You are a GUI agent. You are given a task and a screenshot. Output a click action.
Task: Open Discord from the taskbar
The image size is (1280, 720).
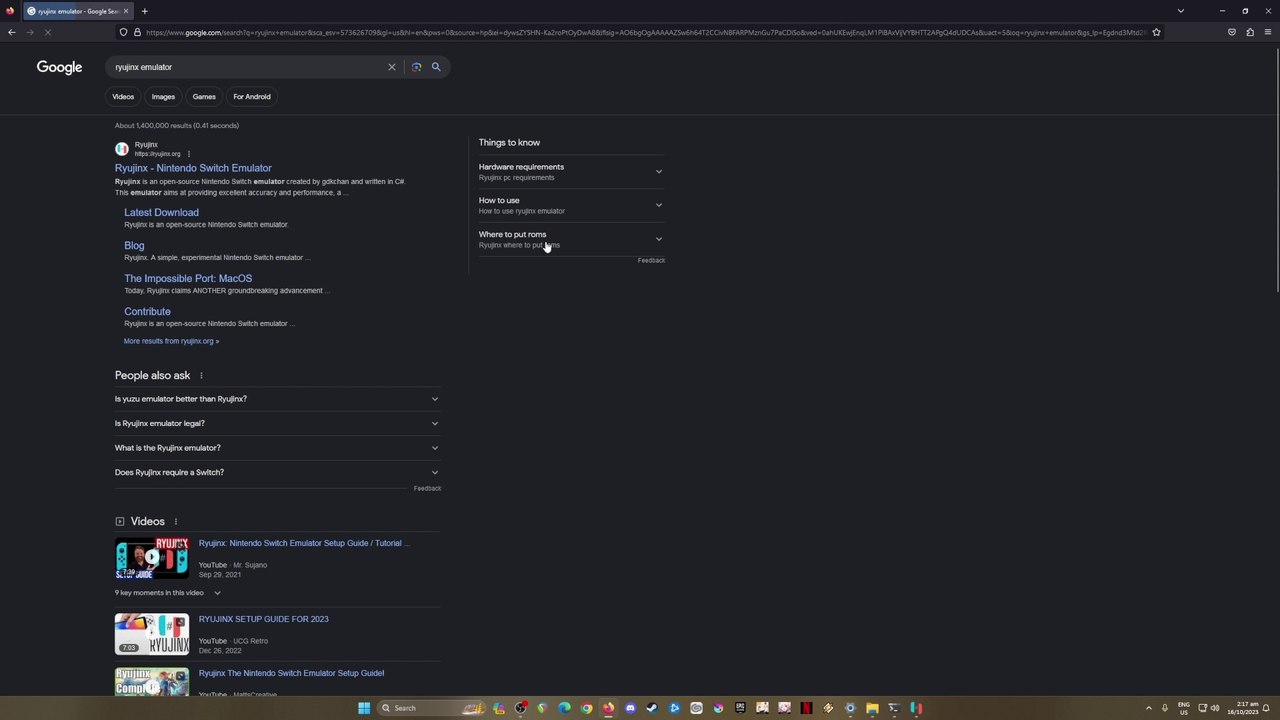click(630, 708)
